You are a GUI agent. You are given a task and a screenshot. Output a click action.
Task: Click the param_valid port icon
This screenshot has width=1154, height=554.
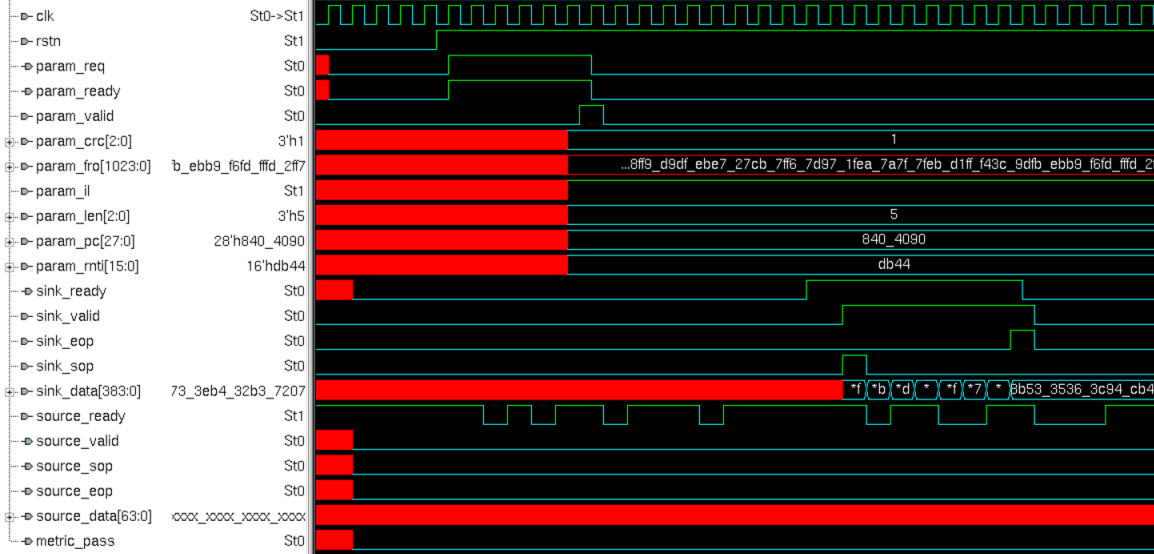(x=27, y=116)
